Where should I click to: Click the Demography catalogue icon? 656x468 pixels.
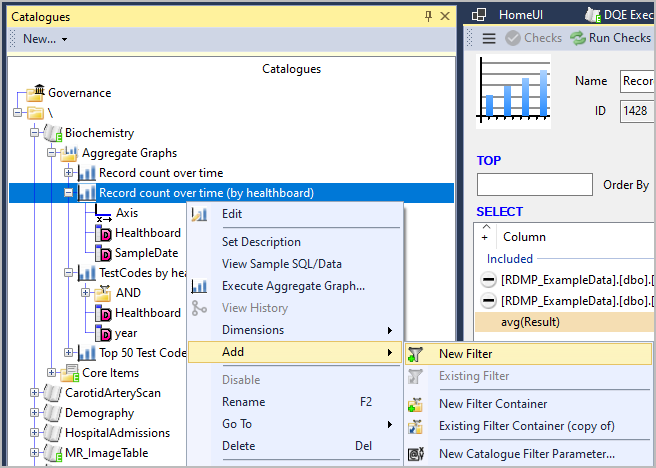(53, 413)
